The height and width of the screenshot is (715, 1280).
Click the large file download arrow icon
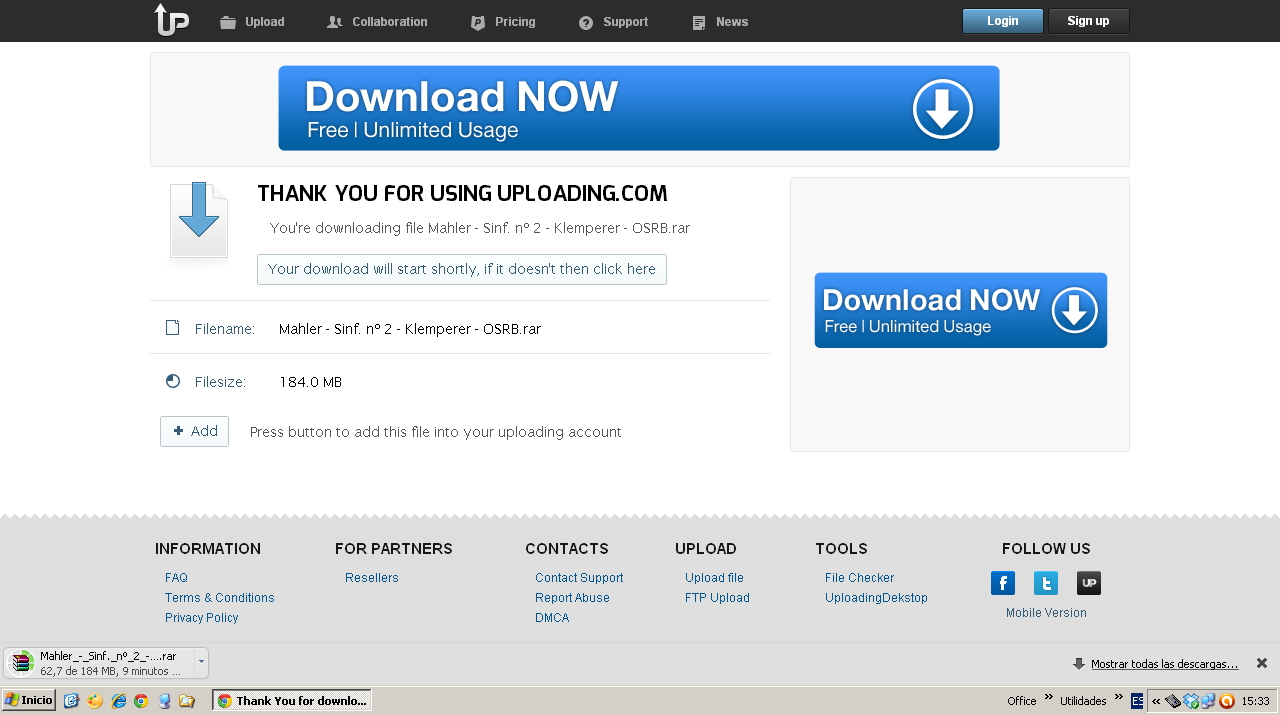point(199,221)
